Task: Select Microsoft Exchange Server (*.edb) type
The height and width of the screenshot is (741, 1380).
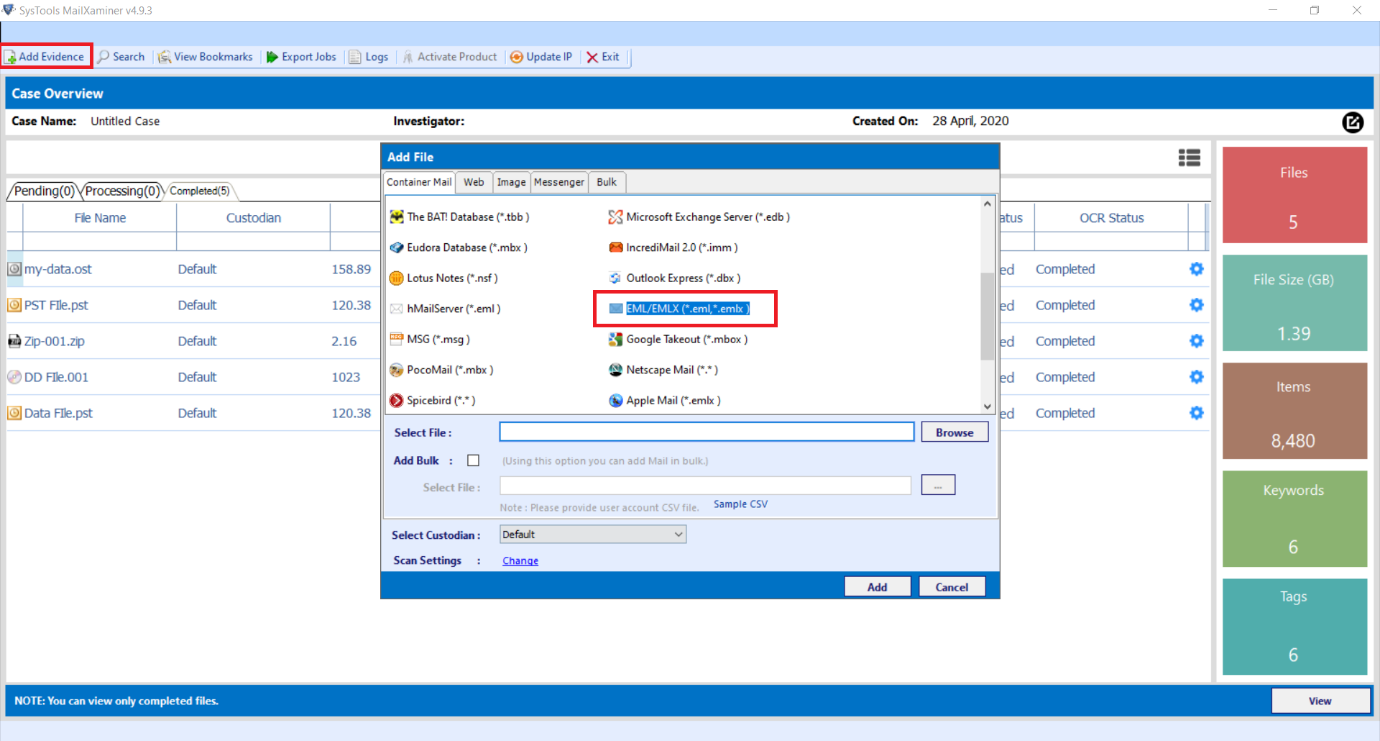Action: (x=699, y=217)
